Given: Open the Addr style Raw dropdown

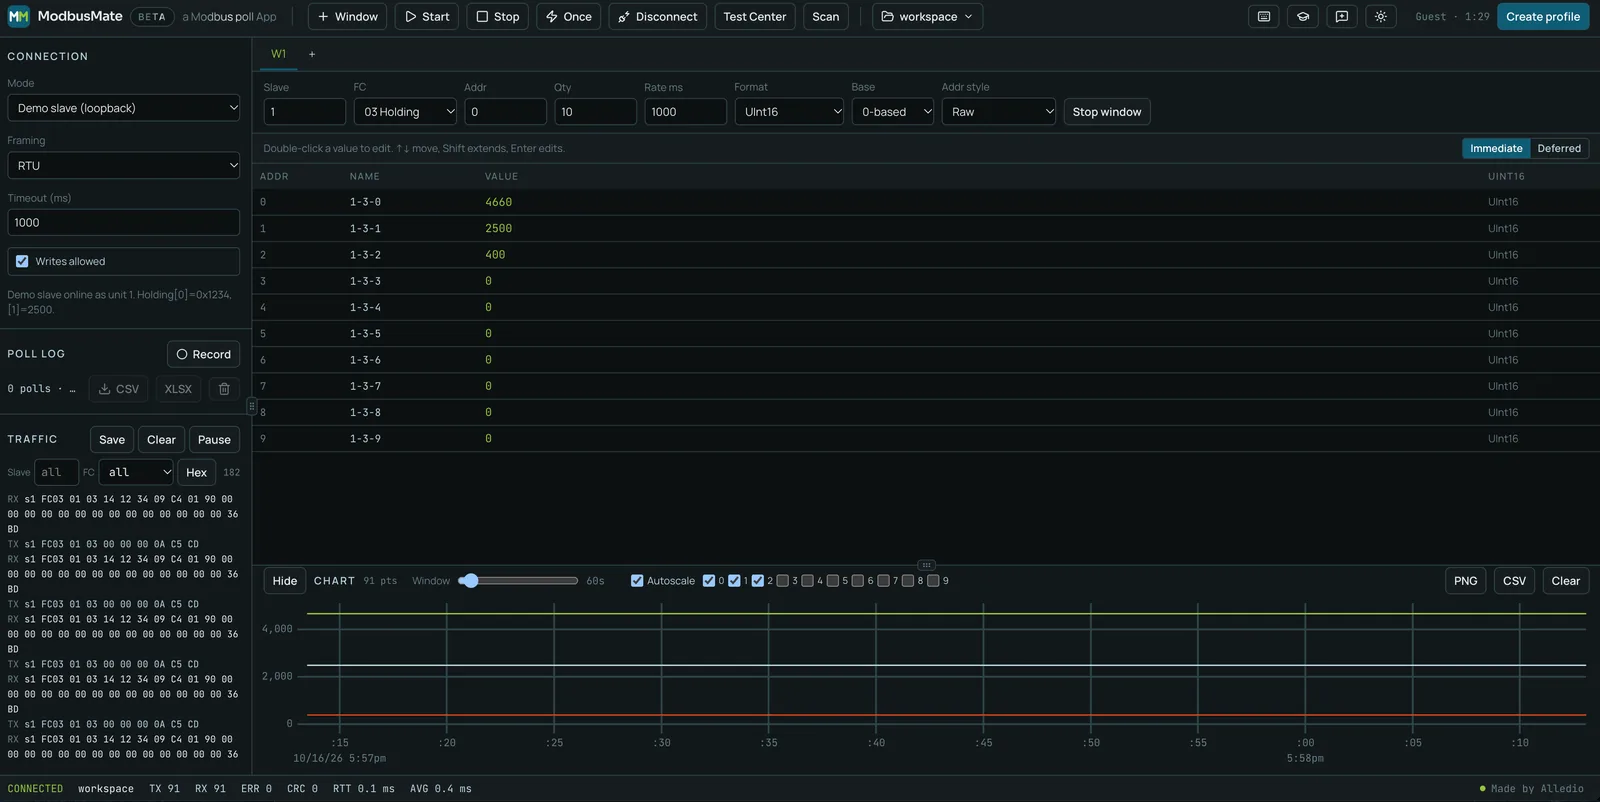Looking at the screenshot, I should click(x=999, y=112).
